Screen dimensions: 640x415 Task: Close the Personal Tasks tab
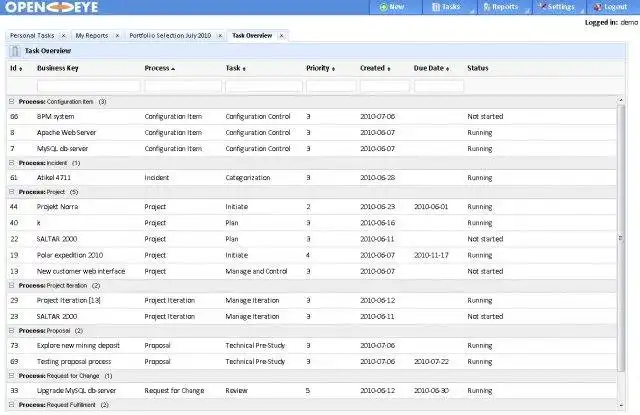pos(63,36)
